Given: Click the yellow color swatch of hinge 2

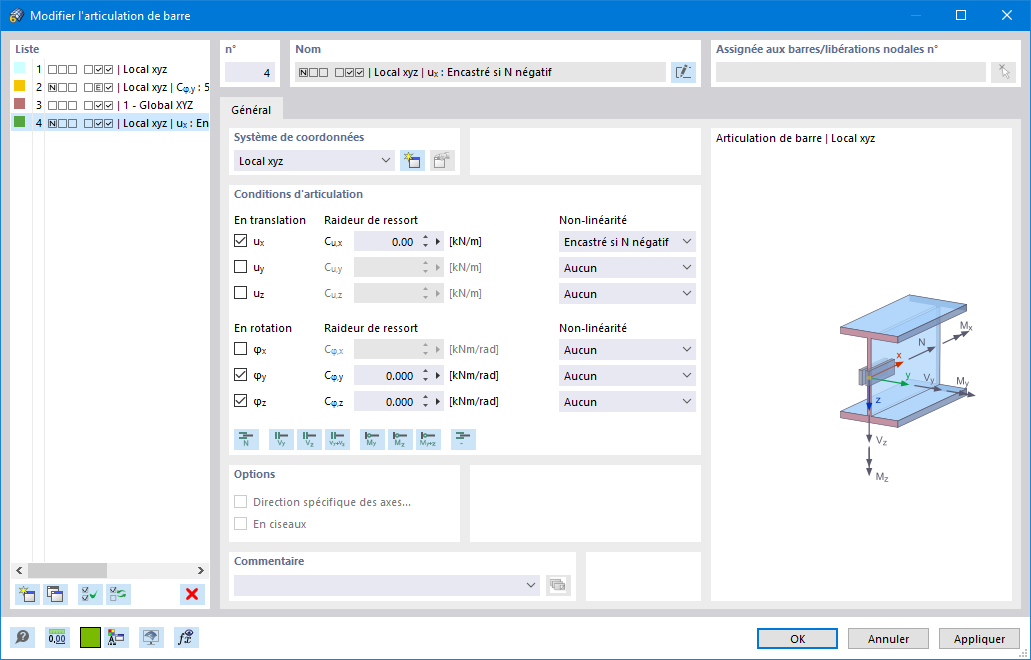Looking at the screenshot, I should point(20,86).
